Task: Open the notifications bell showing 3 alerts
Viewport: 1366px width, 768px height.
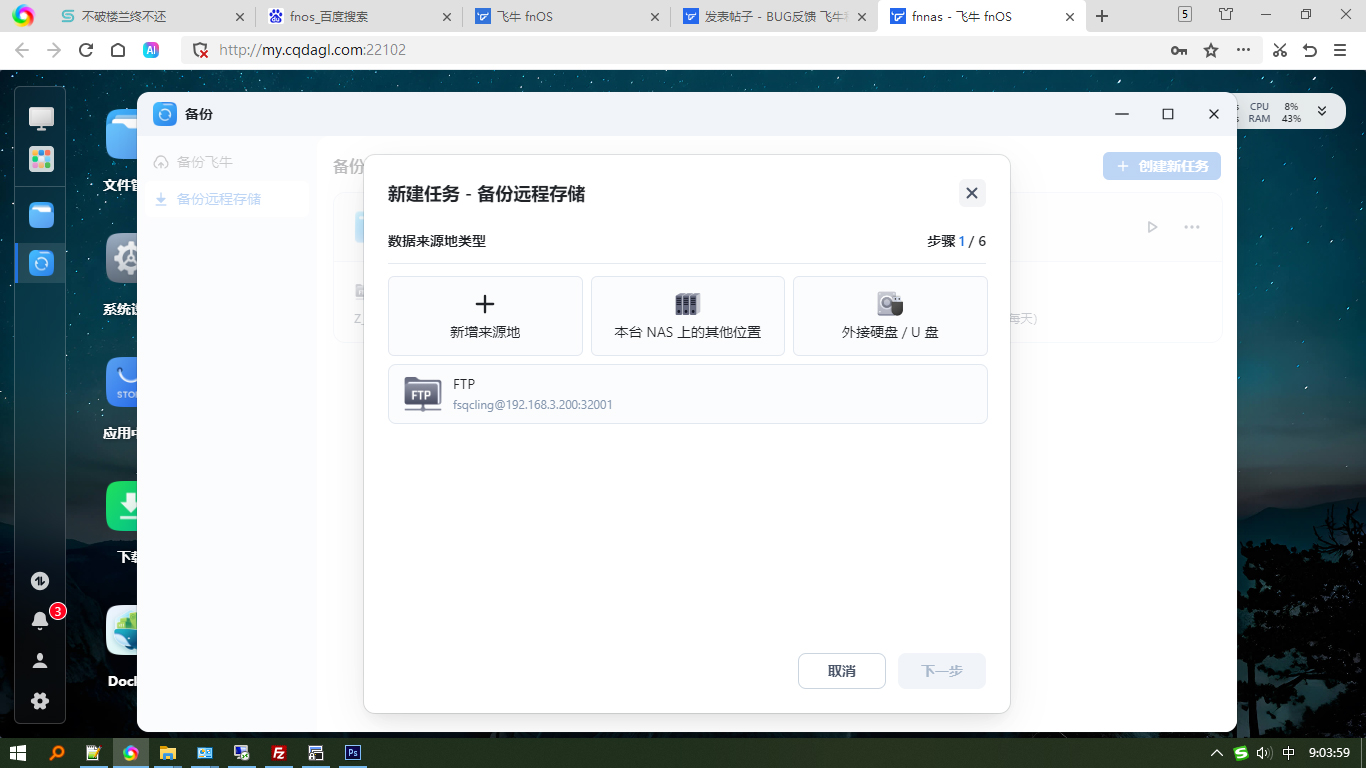Action: (x=40, y=620)
